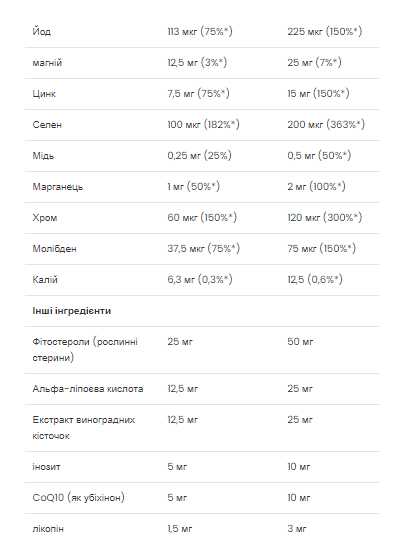Click the Хром 120 мкг (300%*) value
The height and width of the screenshot is (559, 404).
point(324,217)
